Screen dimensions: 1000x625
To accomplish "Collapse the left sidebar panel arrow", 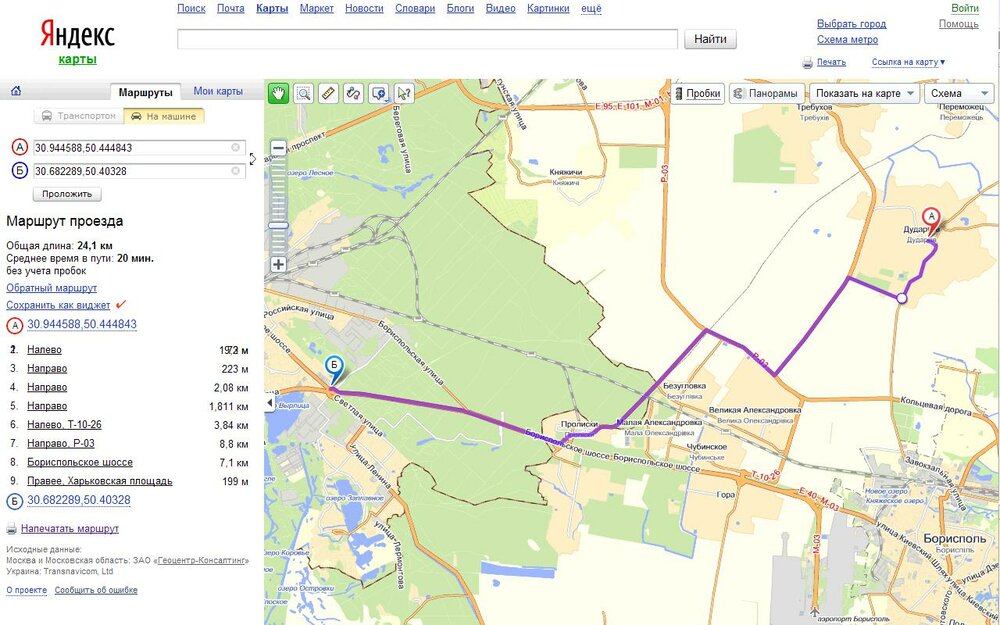I will (270, 403).
